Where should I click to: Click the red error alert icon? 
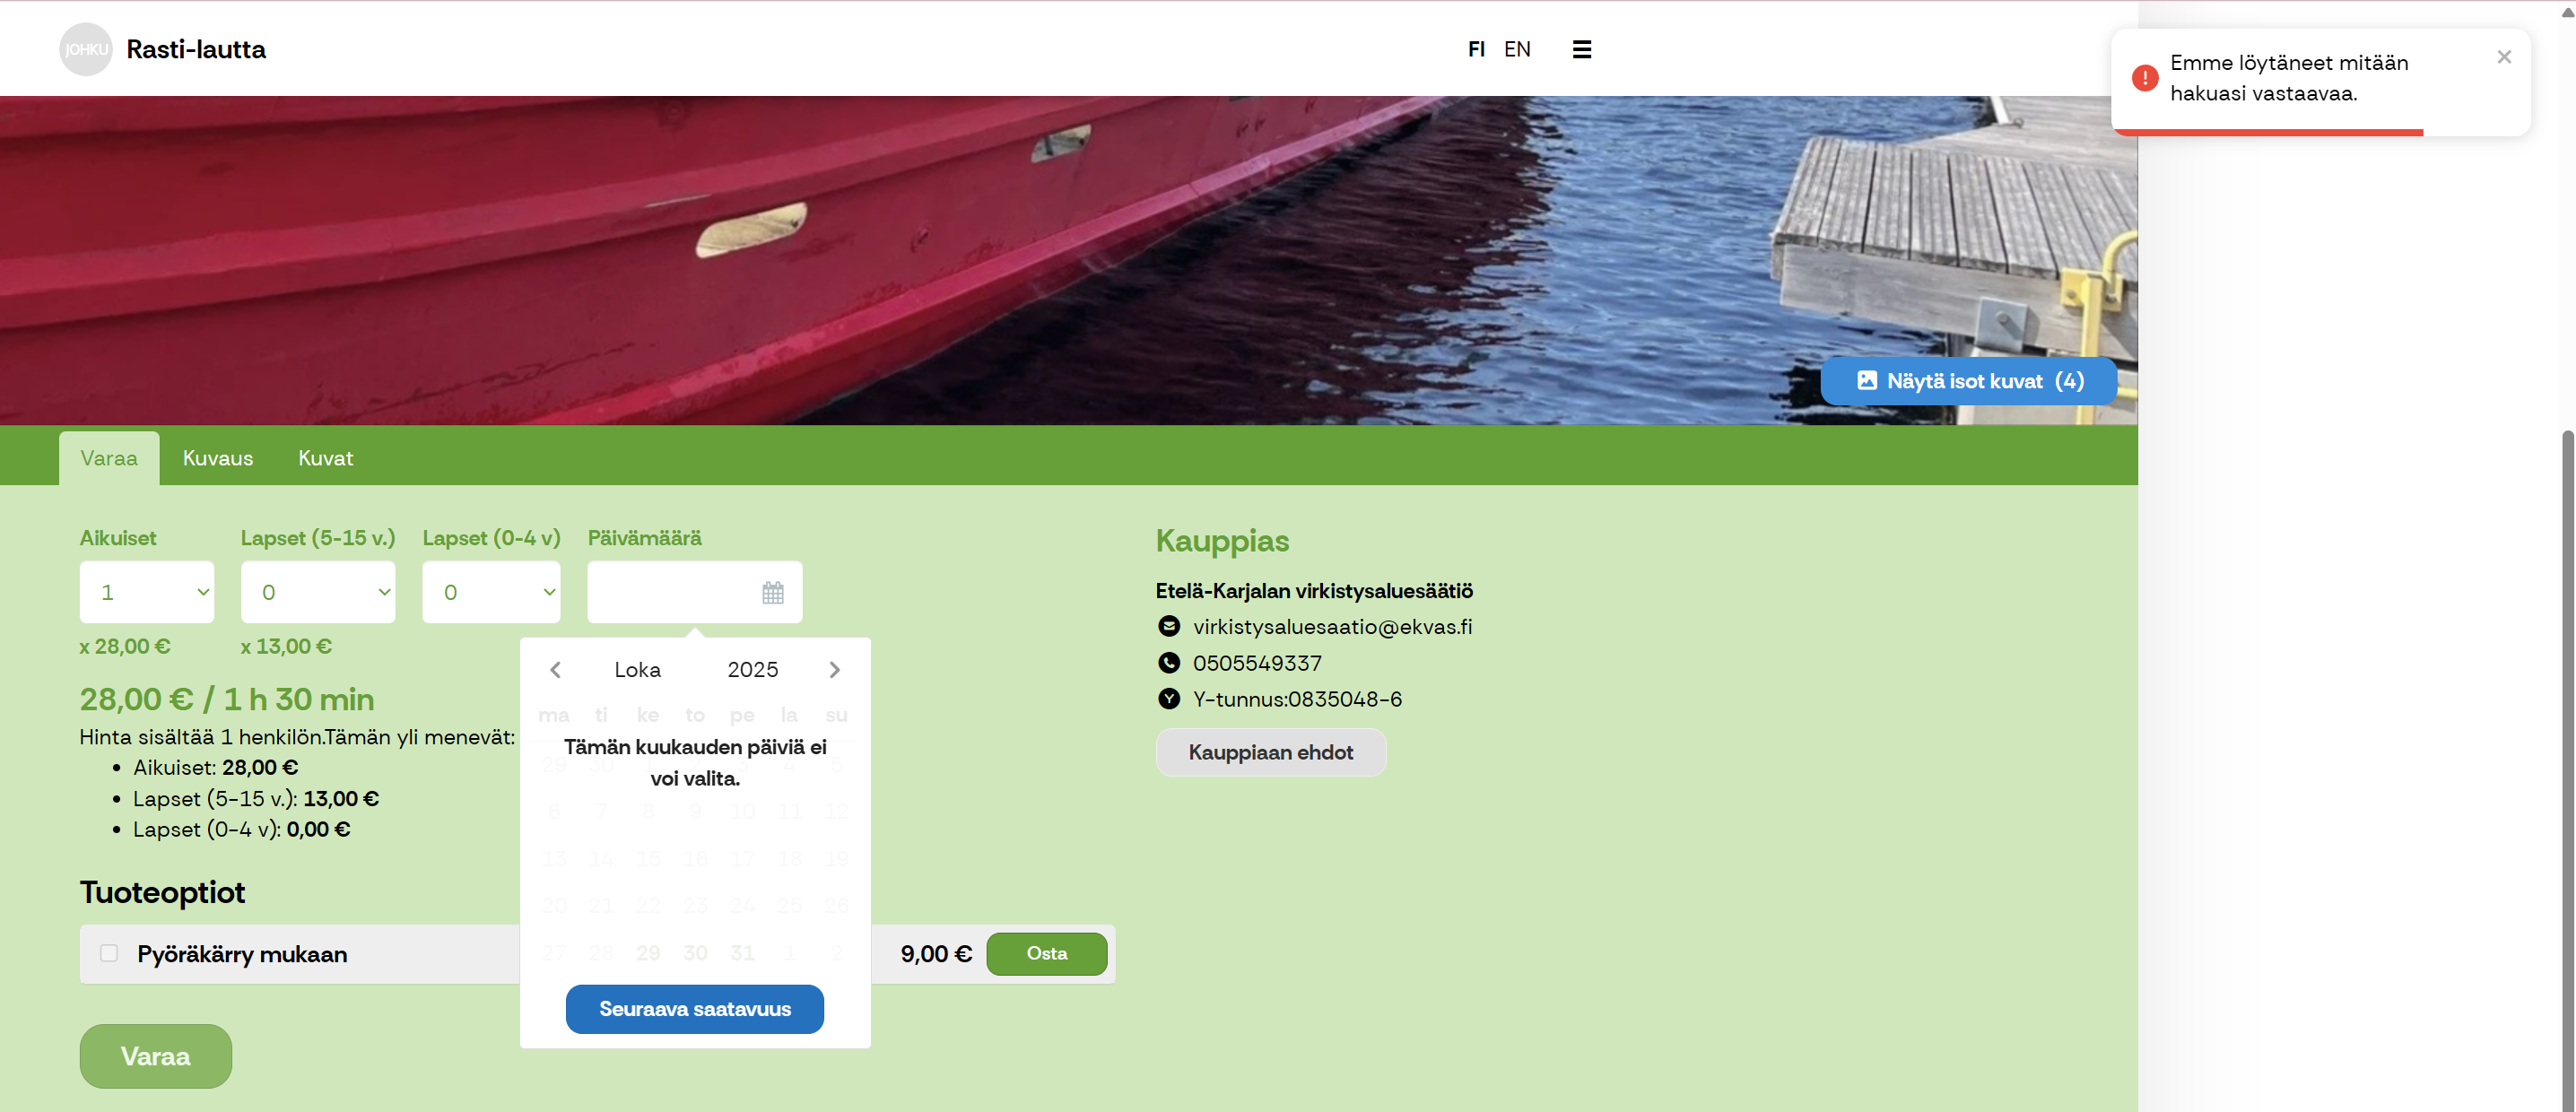click(x=2144, y=78)
